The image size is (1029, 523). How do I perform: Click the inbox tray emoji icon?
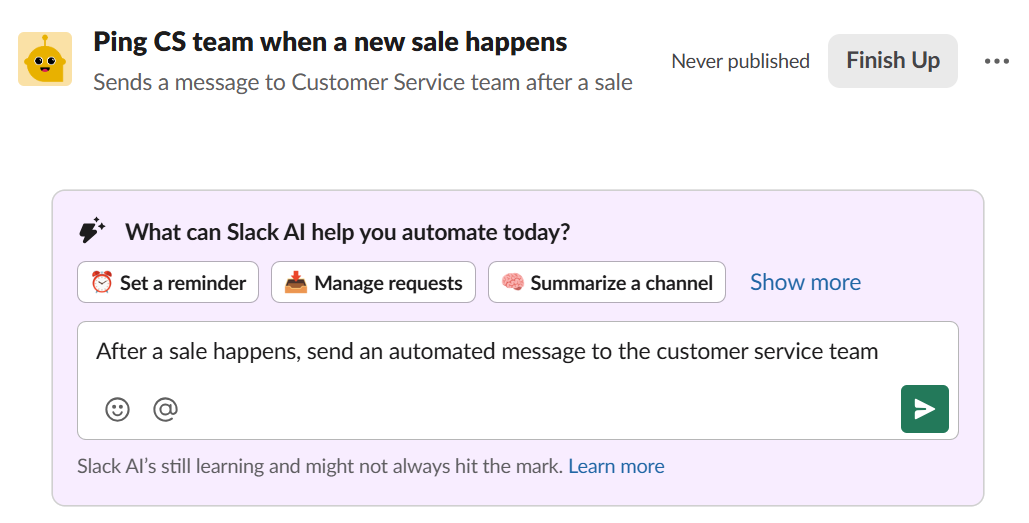pos(296,283)
